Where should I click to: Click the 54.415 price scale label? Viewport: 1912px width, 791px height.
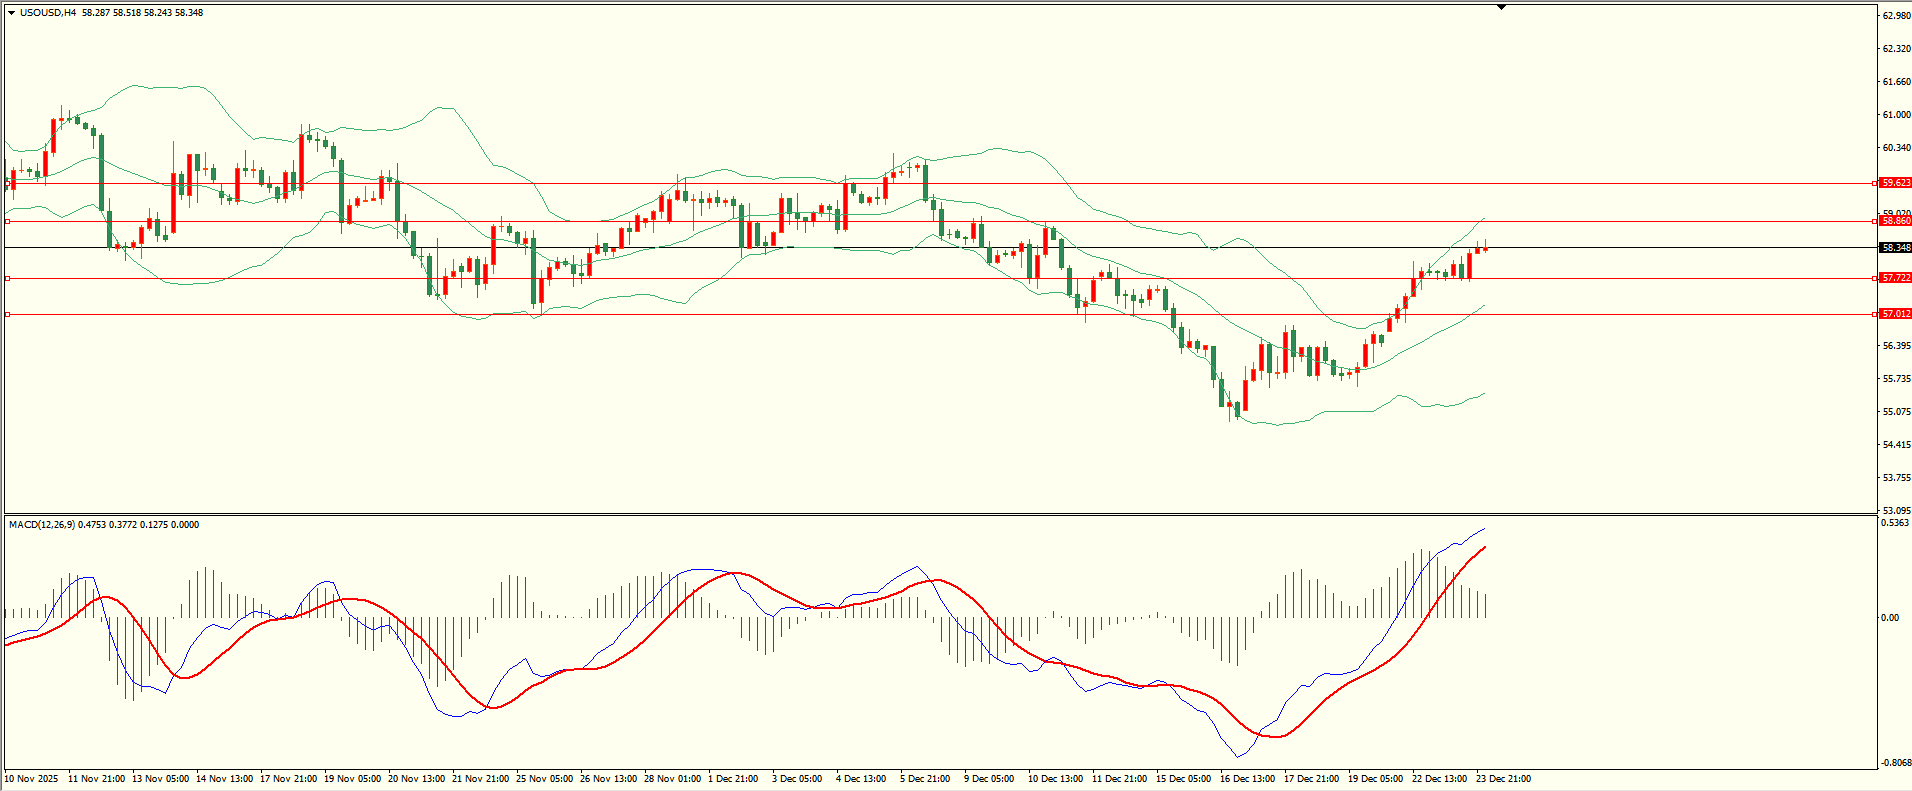point(1896,444)
